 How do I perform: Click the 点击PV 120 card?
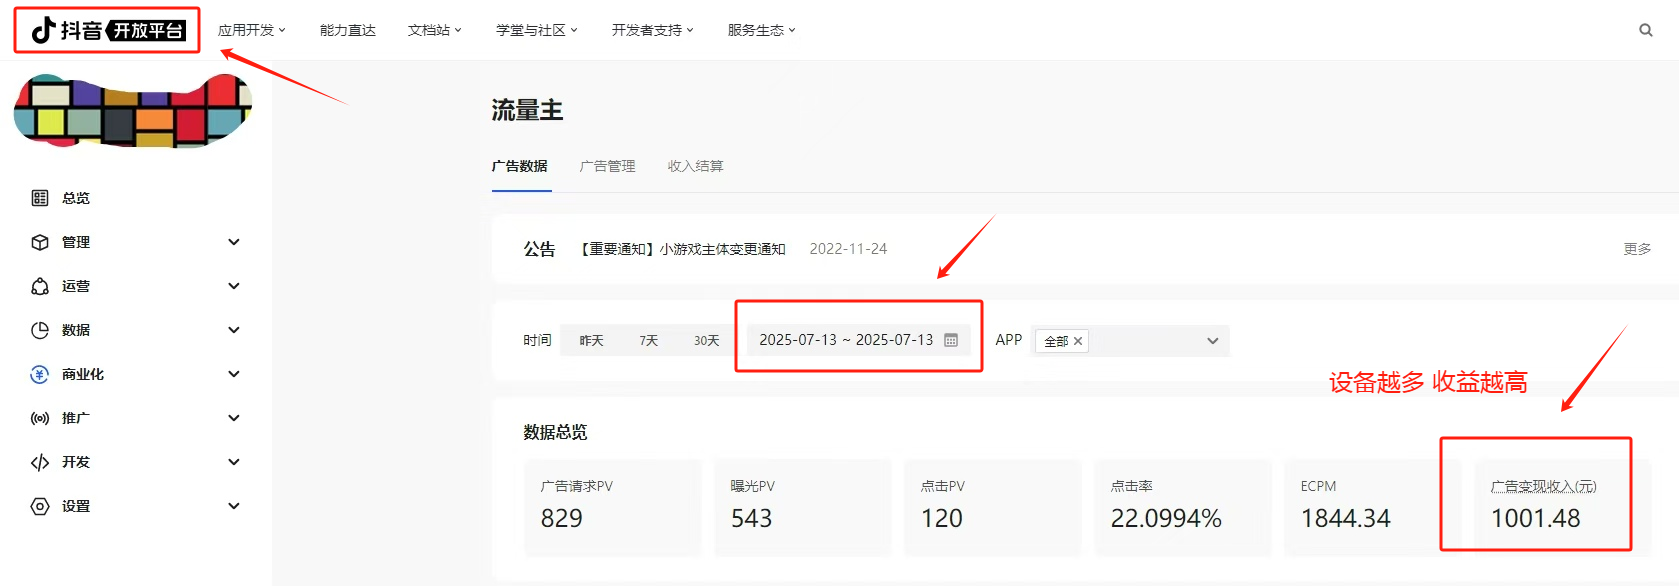click(993, 508)
